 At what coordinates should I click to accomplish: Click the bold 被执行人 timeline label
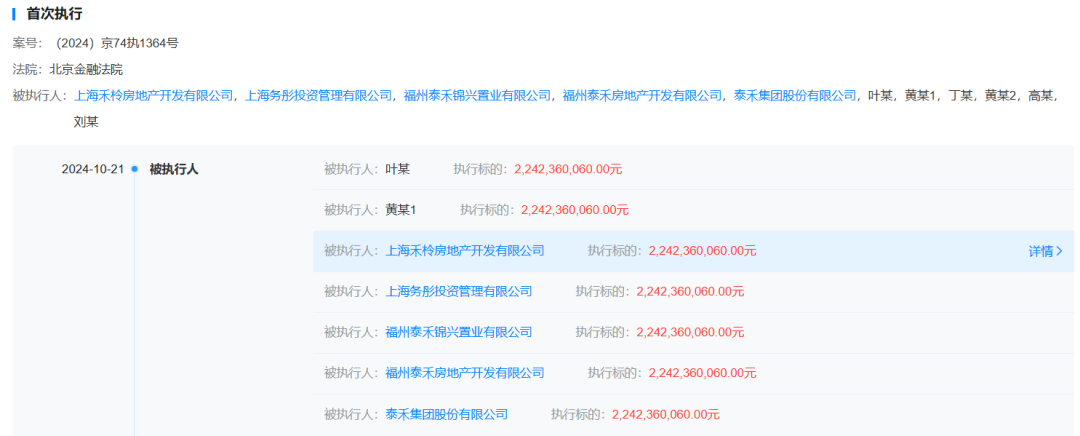click(174, 169)
